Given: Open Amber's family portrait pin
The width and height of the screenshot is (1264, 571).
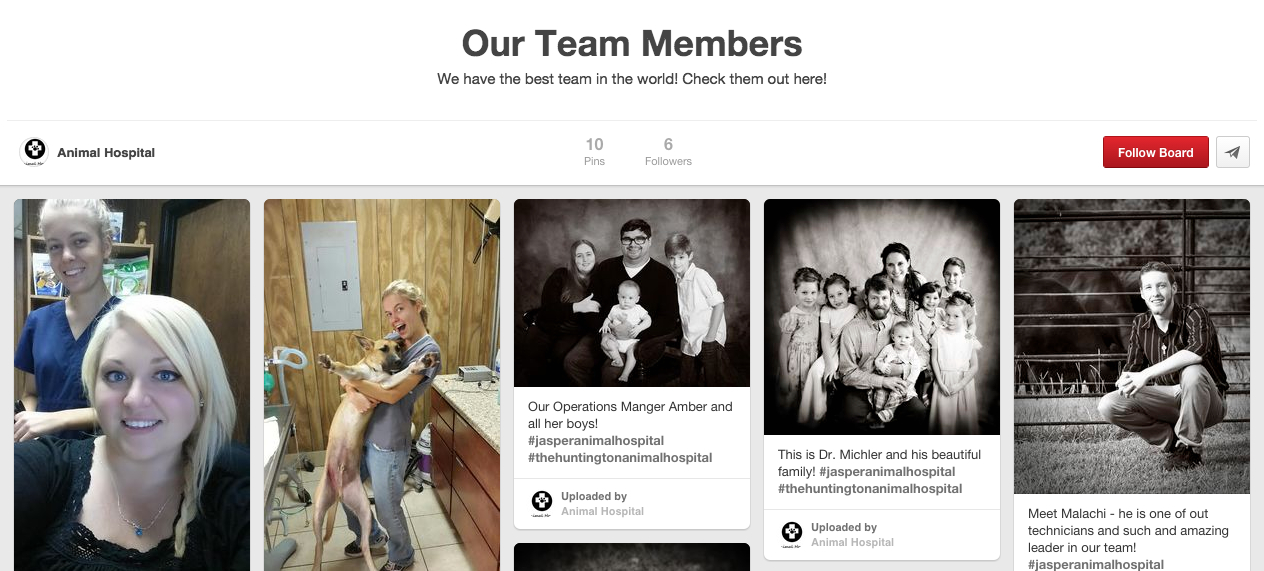Looking at the screenshot, I should pos(632,293).
